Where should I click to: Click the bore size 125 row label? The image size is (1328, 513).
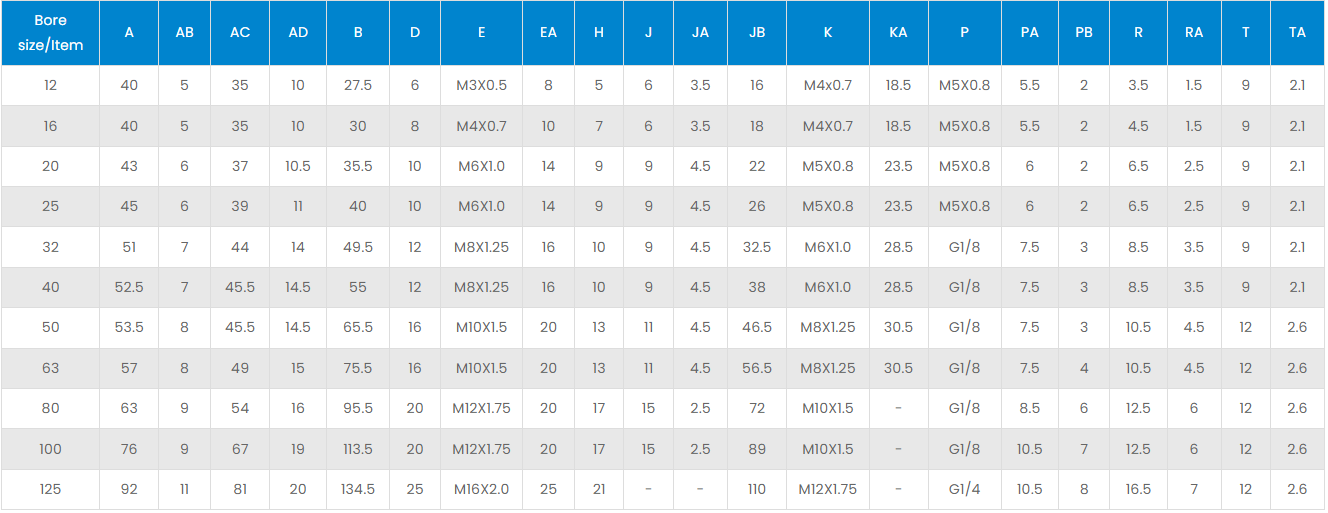click(50, 490)
